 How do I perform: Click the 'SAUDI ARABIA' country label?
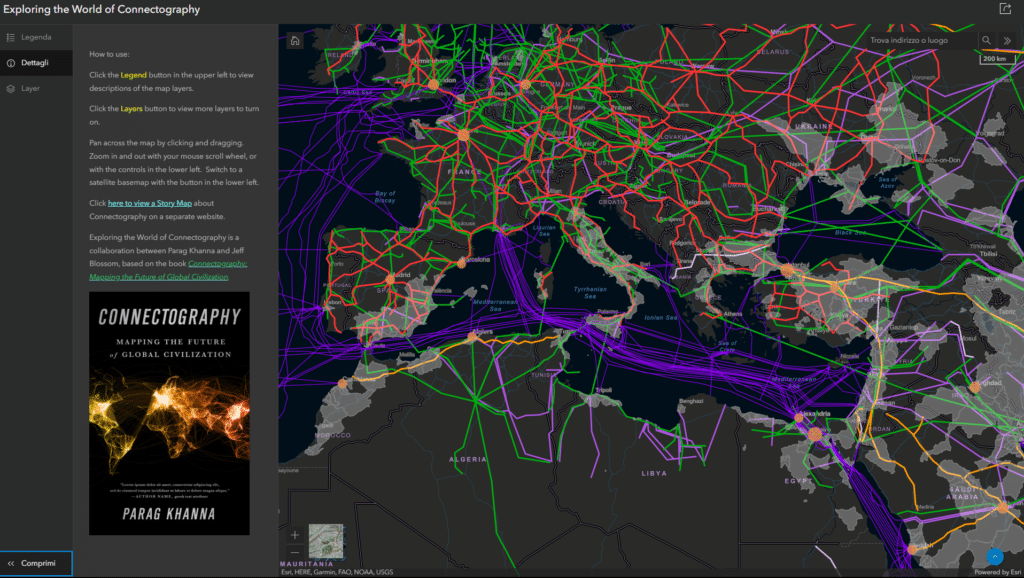pyautogui.click(x=962, y=493)
